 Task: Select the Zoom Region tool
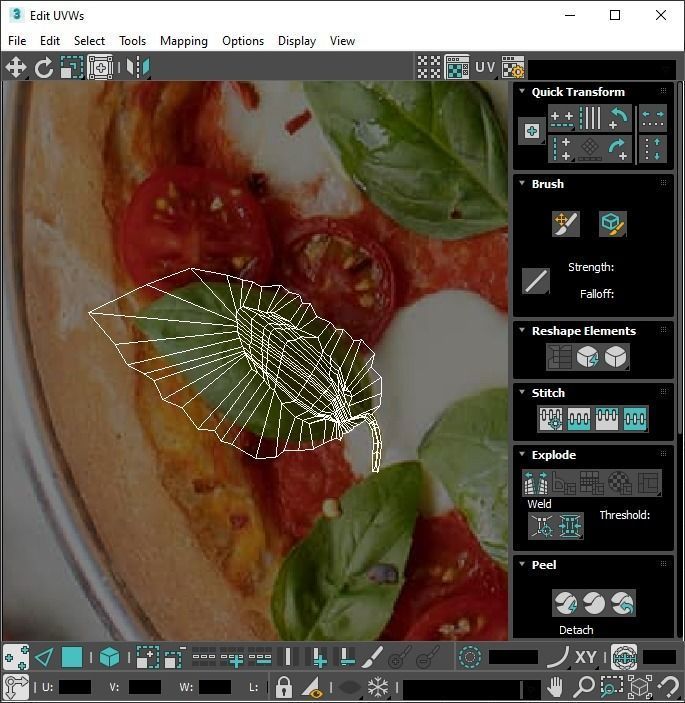[x=611, y=687]
